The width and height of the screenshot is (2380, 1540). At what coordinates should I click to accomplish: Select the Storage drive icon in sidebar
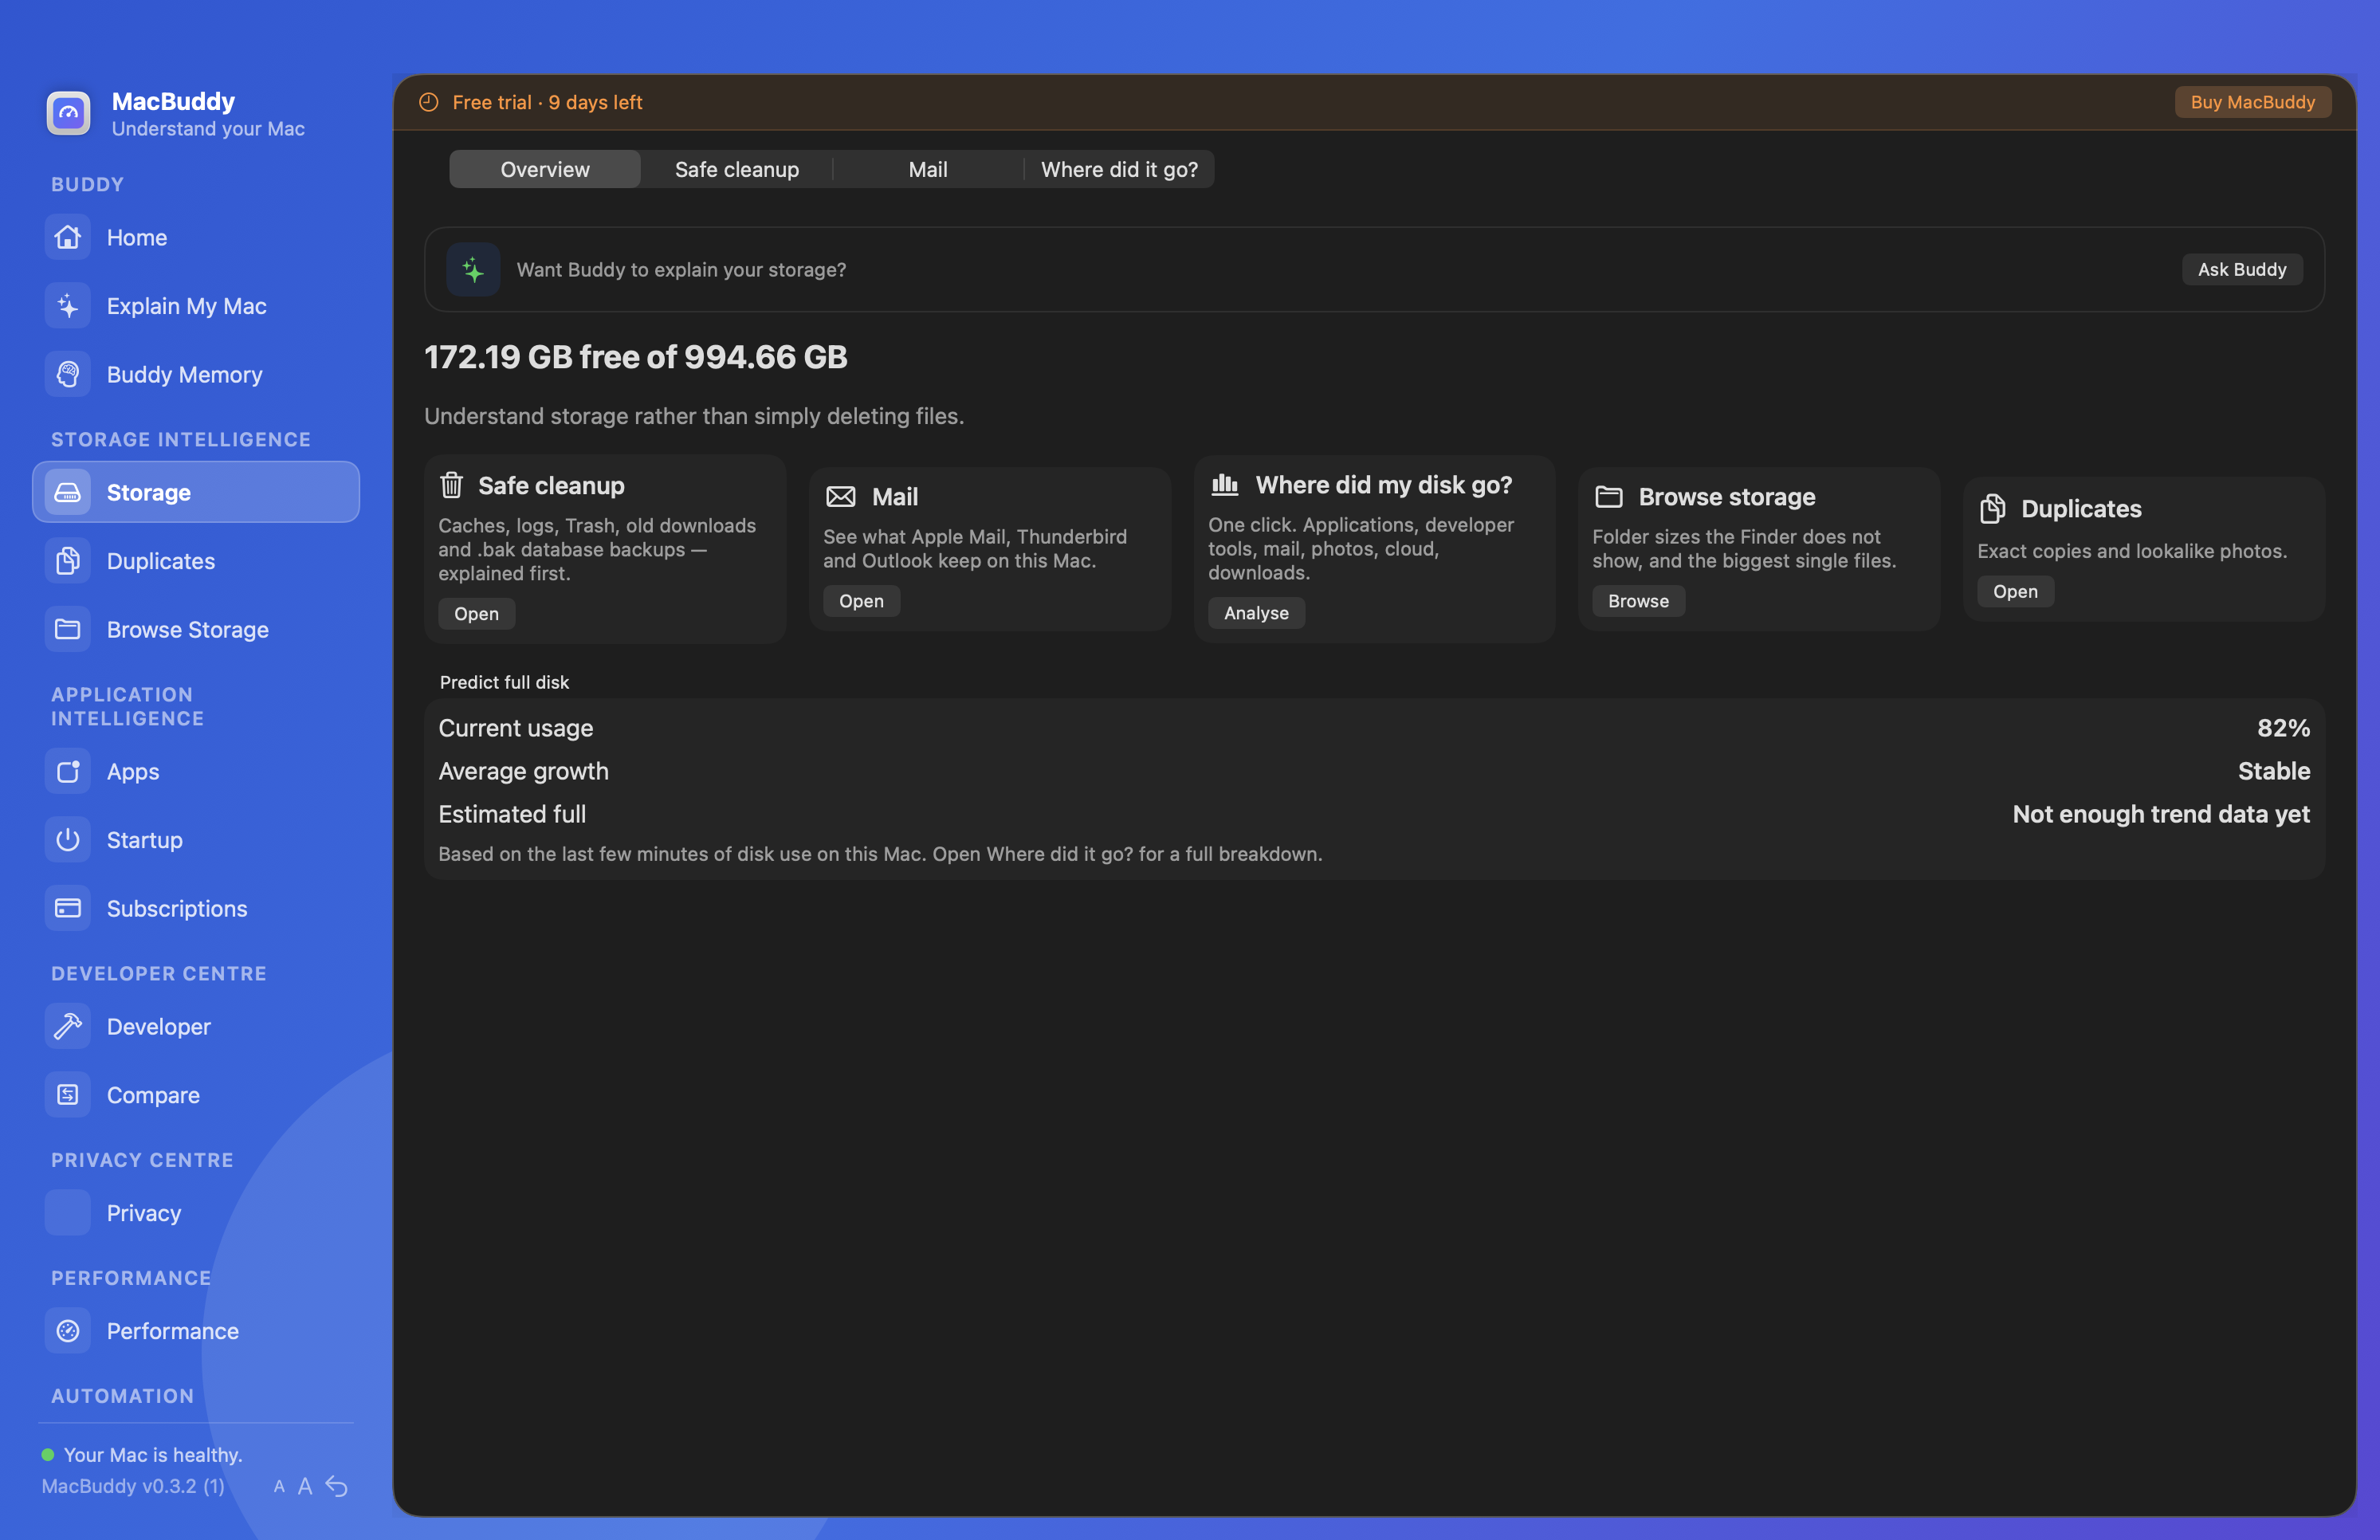68,492
